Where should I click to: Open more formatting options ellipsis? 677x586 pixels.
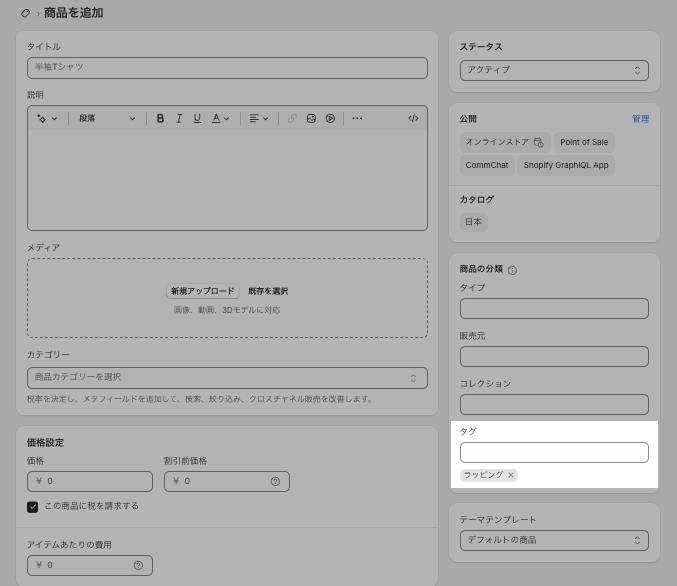(x=357, y=118)
